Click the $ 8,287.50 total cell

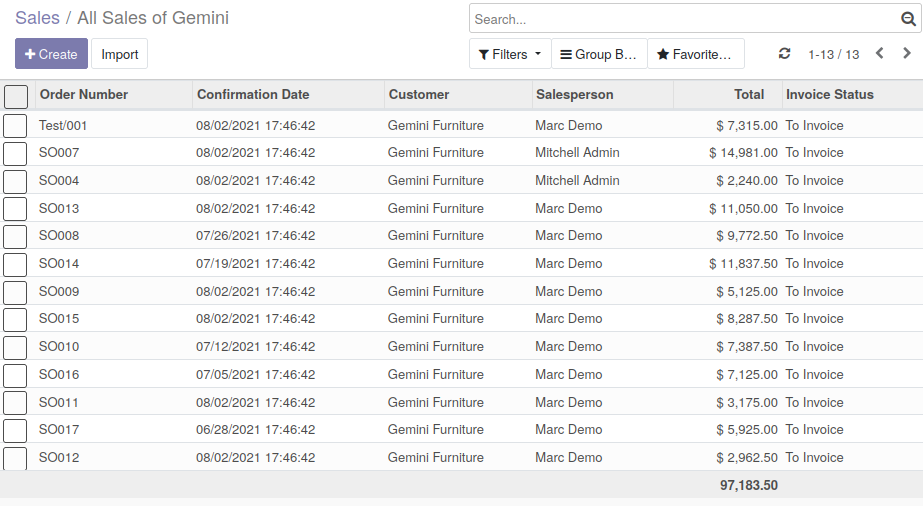(x=746, y=318)
